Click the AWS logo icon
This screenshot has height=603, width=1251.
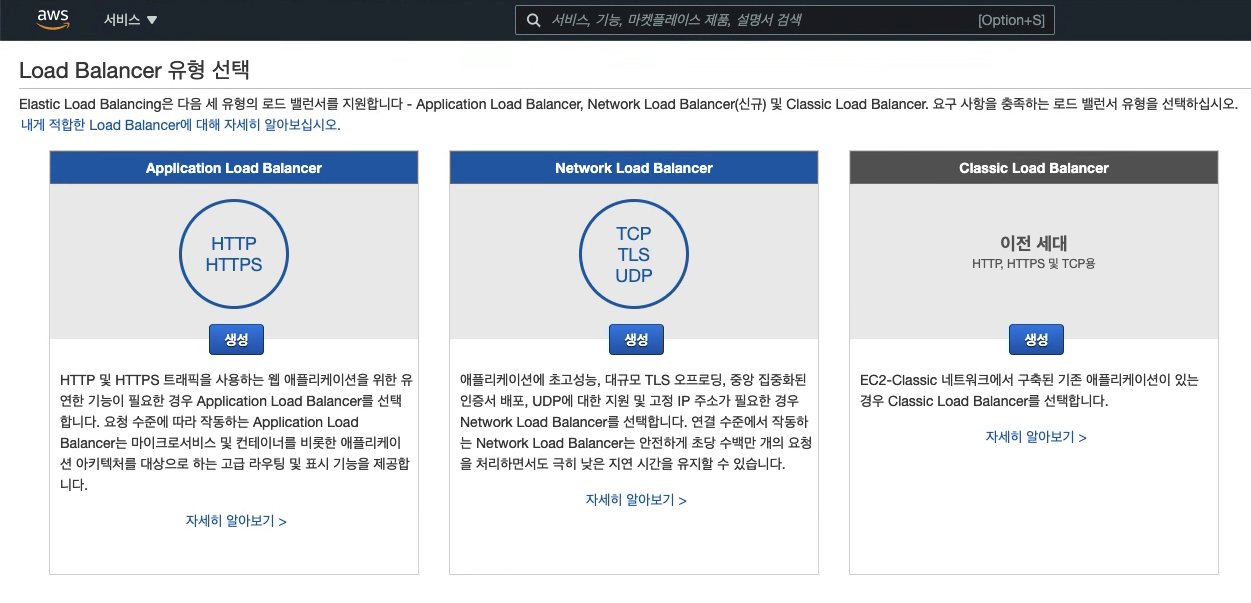click(x=53, y=20)
